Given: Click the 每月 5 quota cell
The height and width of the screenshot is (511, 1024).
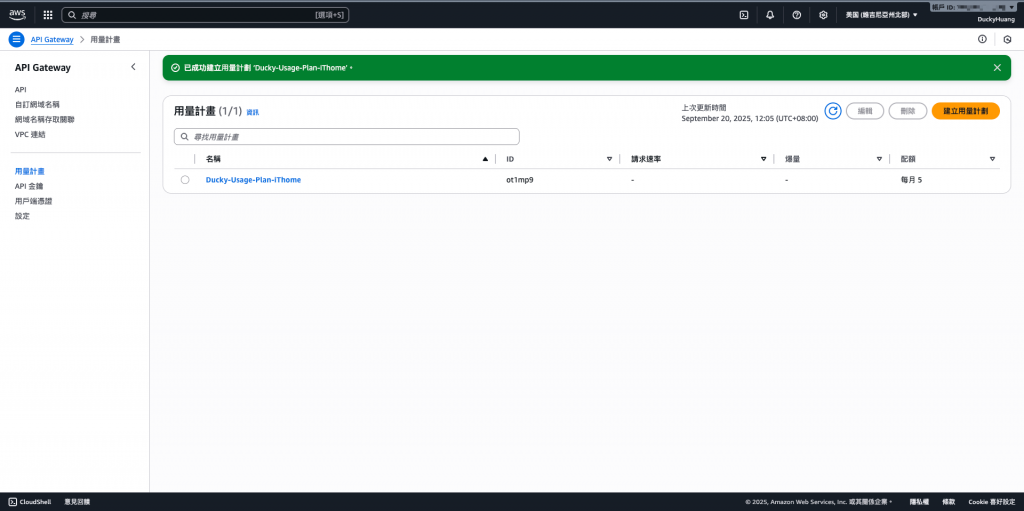Looking at the screenshot, I should click(911, 180).
